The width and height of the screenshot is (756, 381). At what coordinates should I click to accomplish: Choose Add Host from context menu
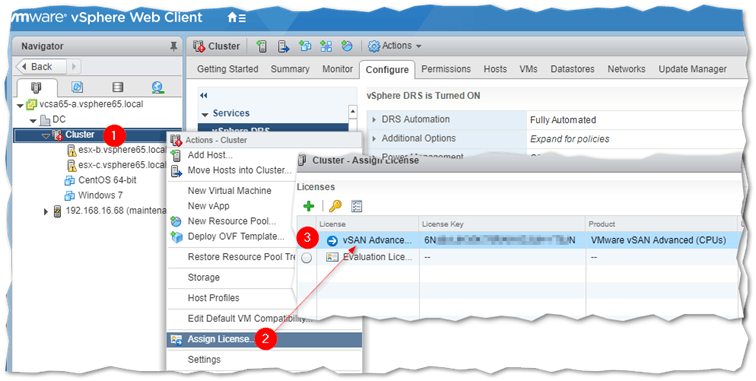(x=210, y=155)
